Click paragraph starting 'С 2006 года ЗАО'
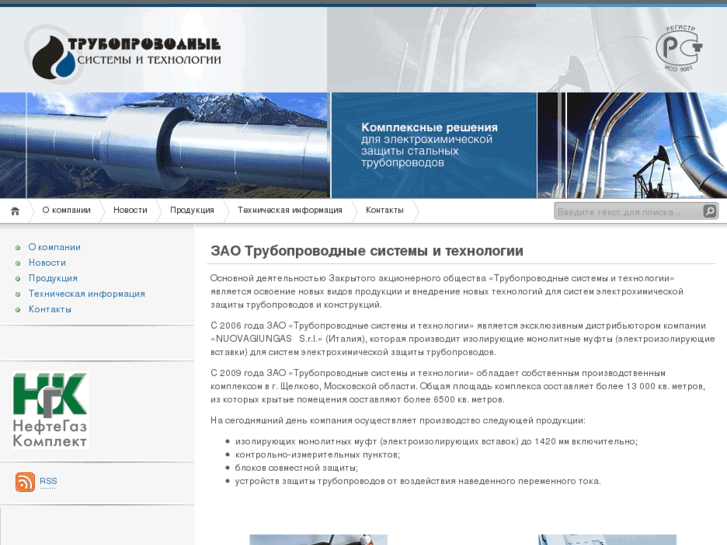 462,339
